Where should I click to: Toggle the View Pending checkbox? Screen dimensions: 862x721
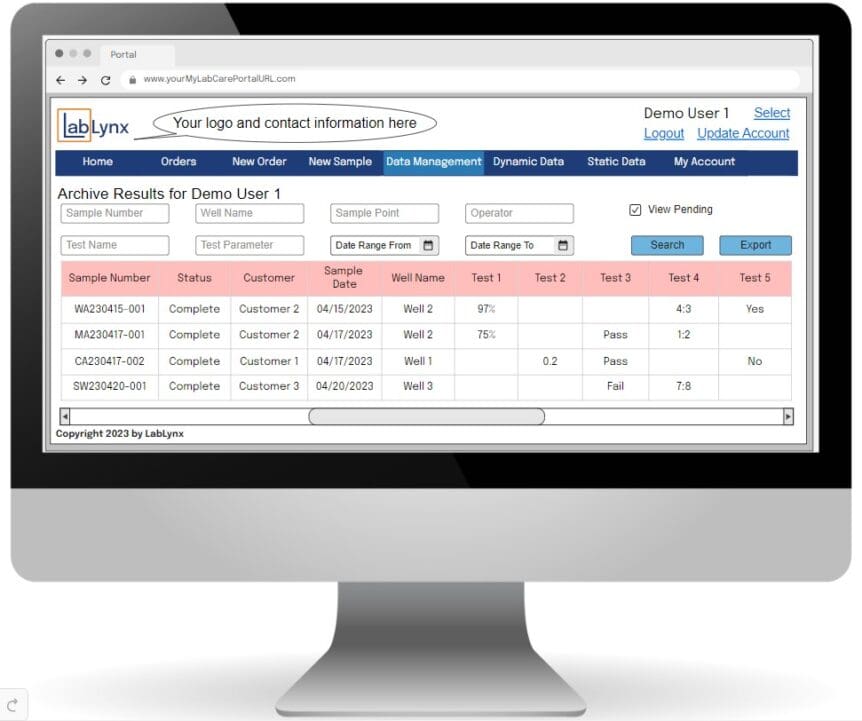pyautogui.click(x=635, y=209)
